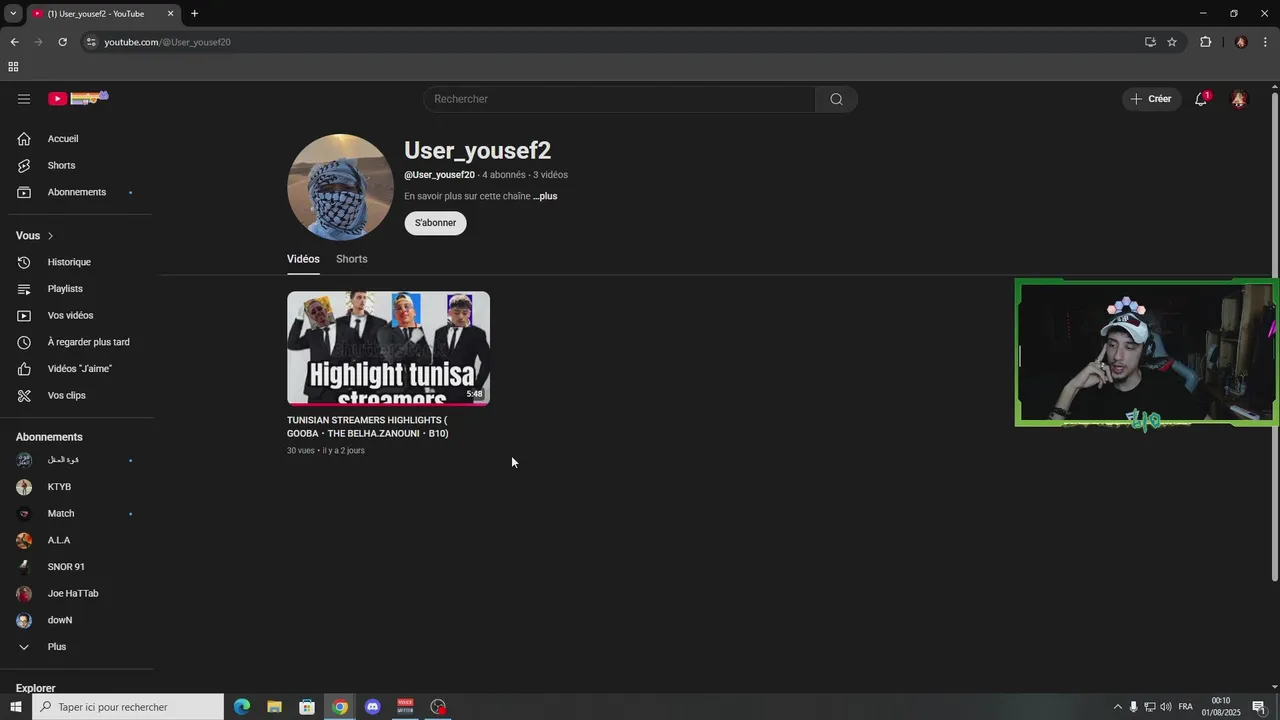Click the Tunisian Streamers Highlights video title
The image size is (1280, 720).
pyautogui.click(x=367, y=427)
